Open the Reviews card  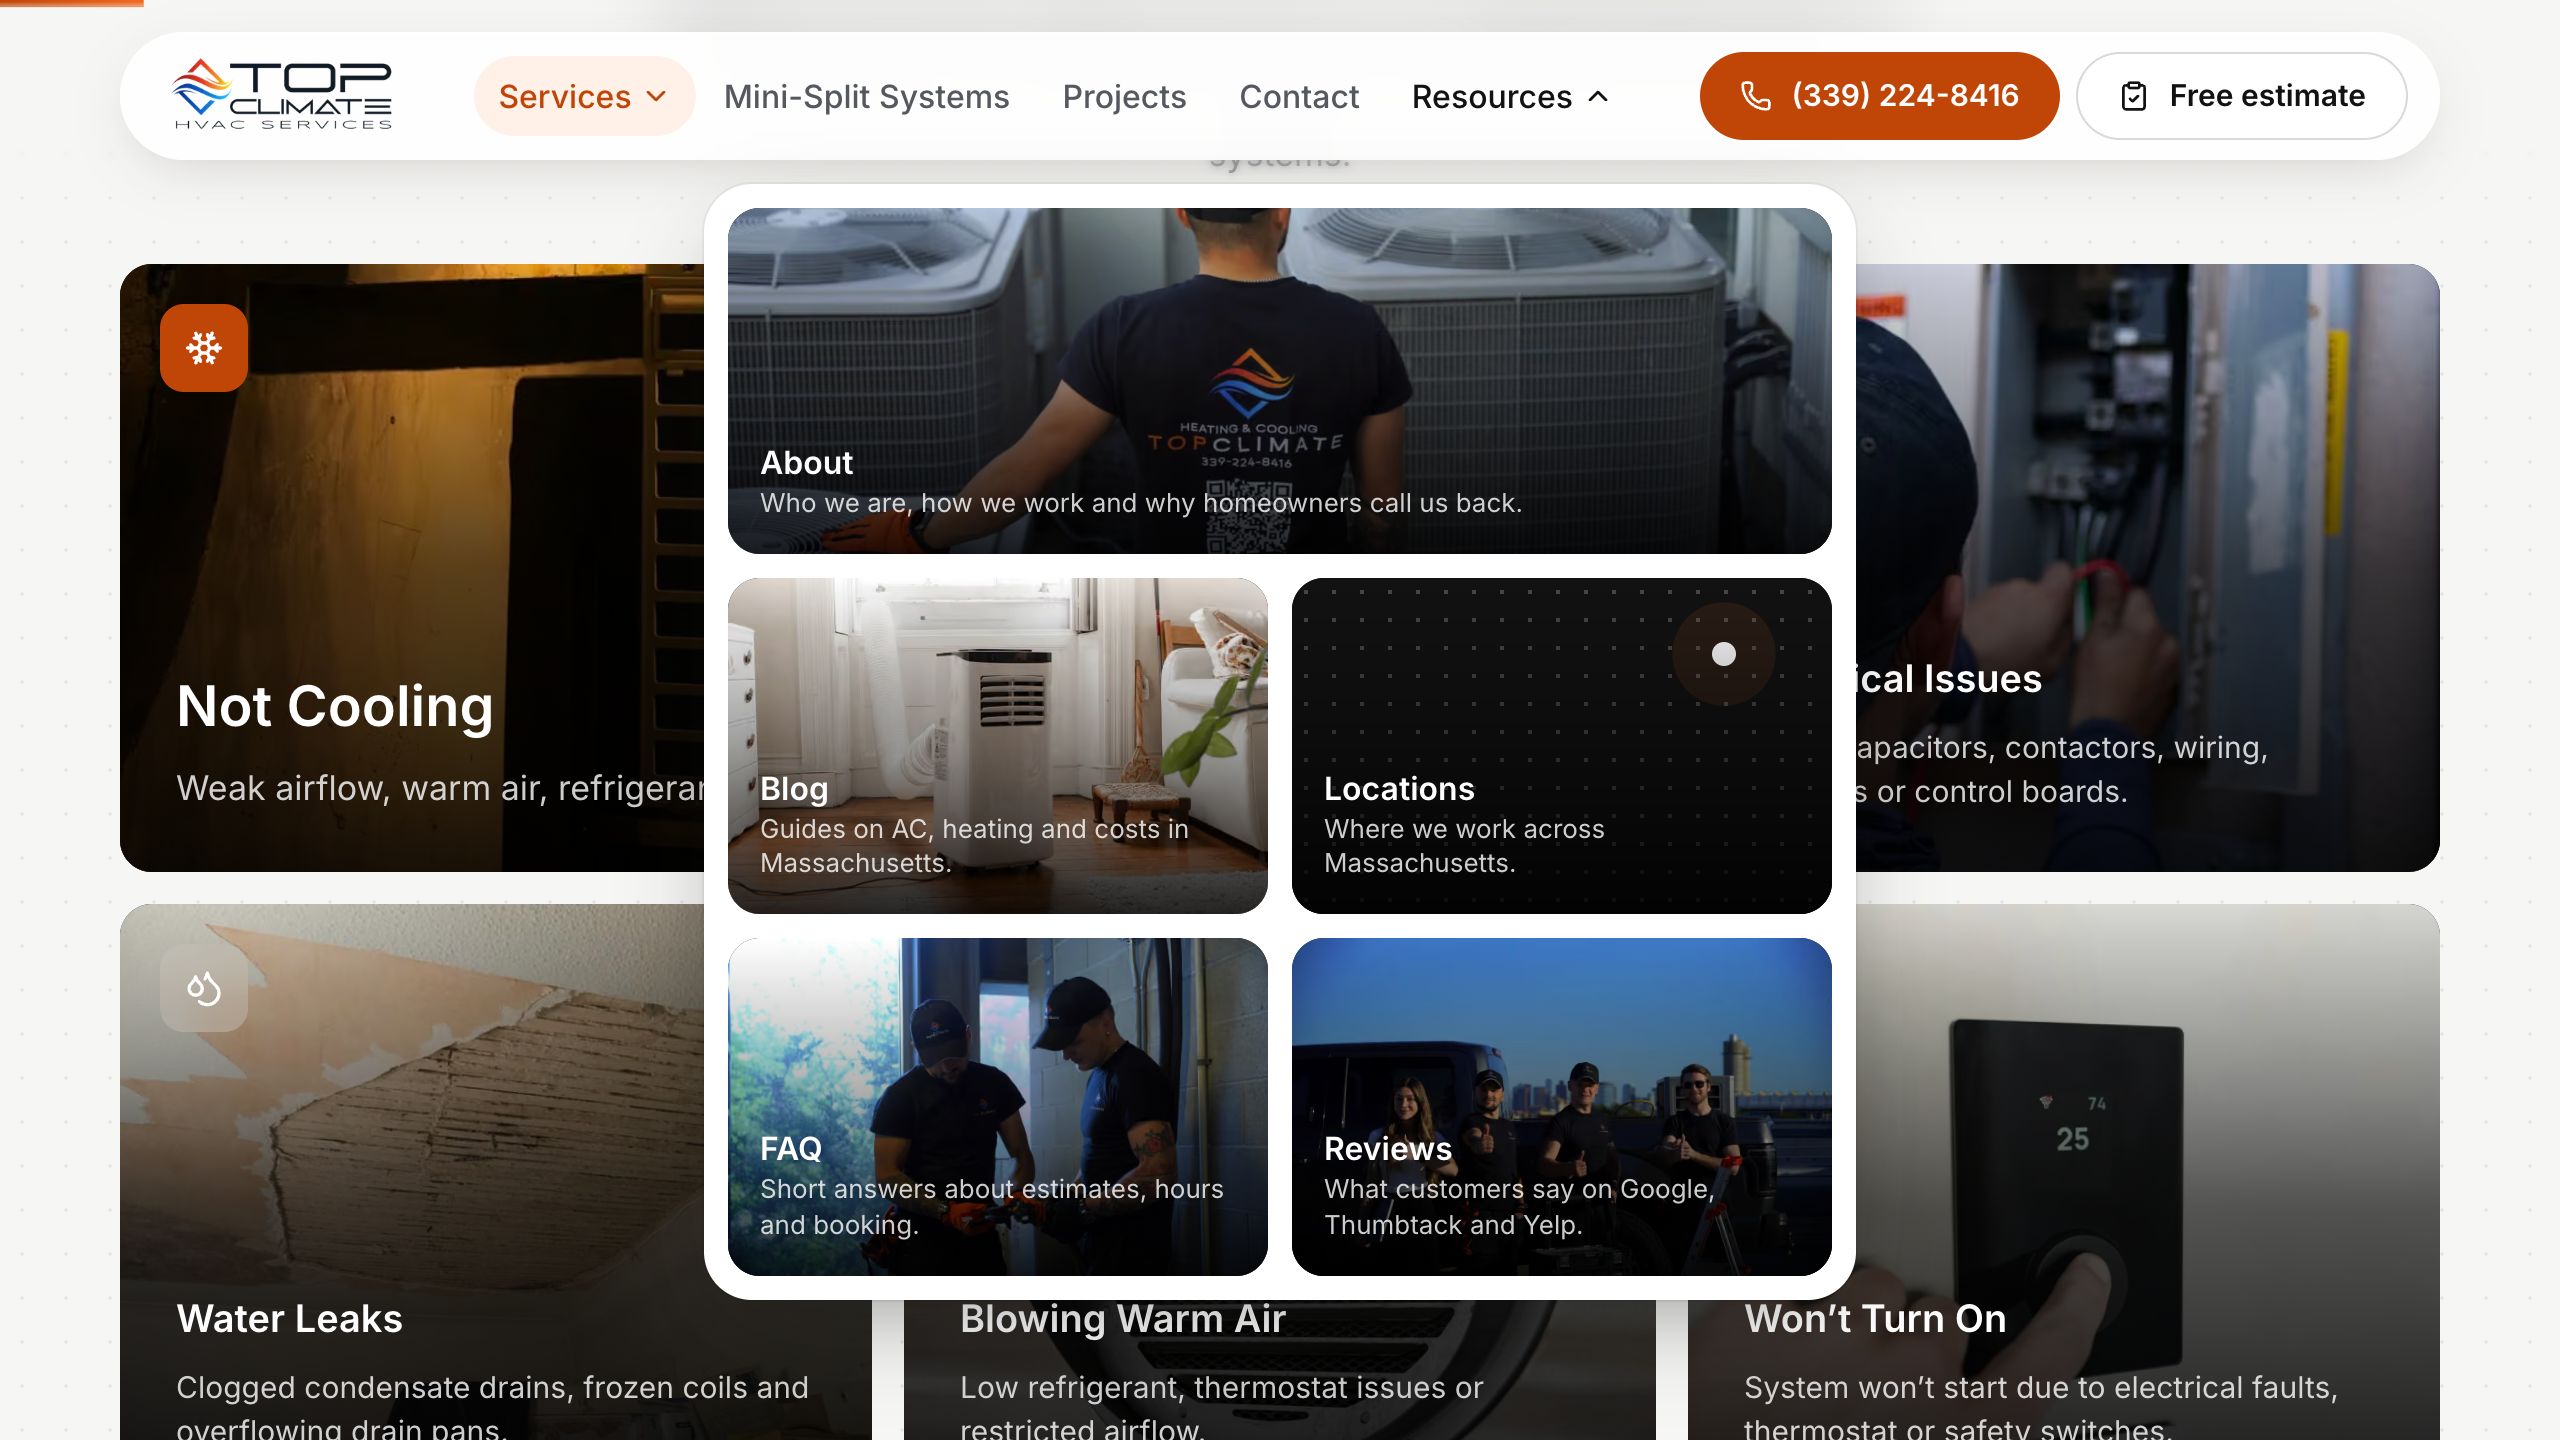pyautogui.click(x=1562, y=1107)
